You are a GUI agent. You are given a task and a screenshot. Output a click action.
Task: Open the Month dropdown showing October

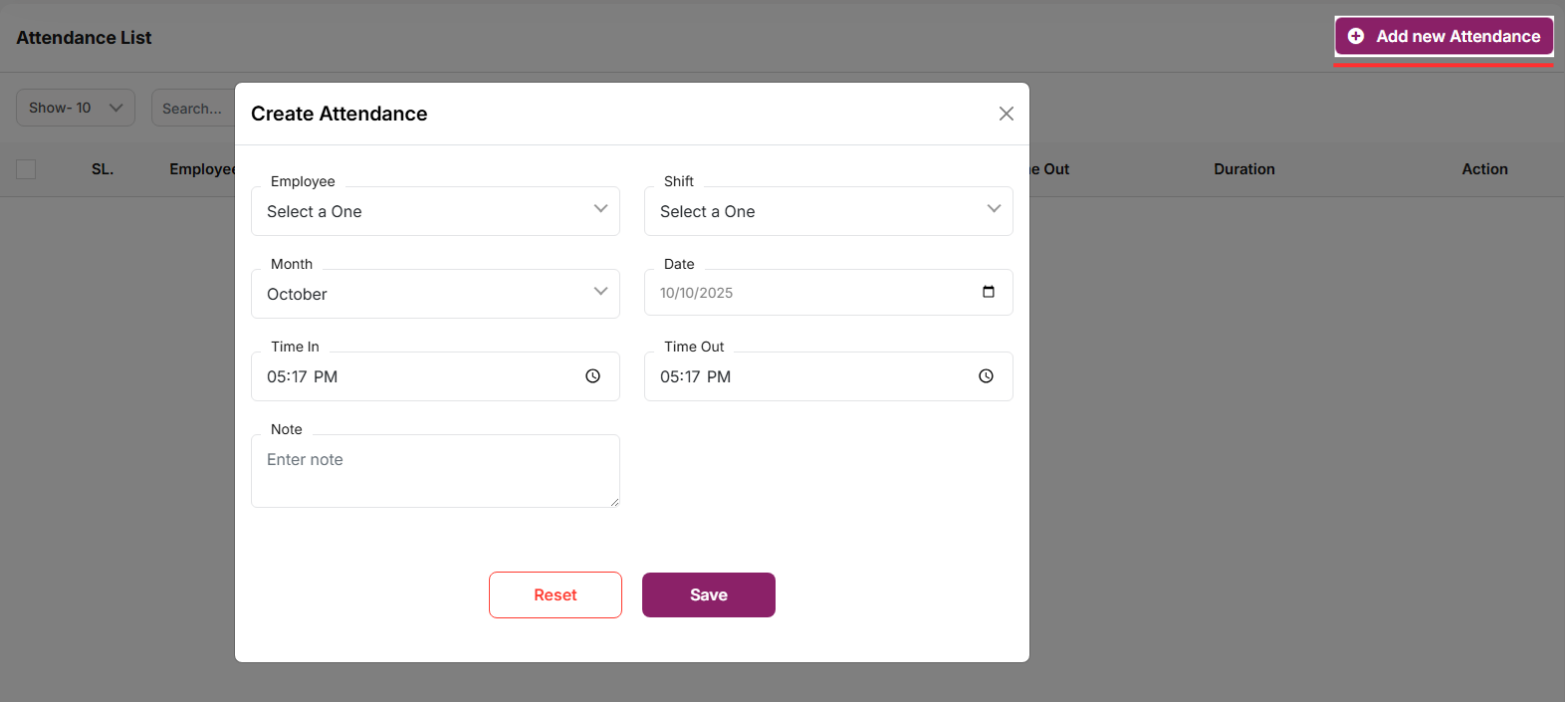(x=435, y=294)
